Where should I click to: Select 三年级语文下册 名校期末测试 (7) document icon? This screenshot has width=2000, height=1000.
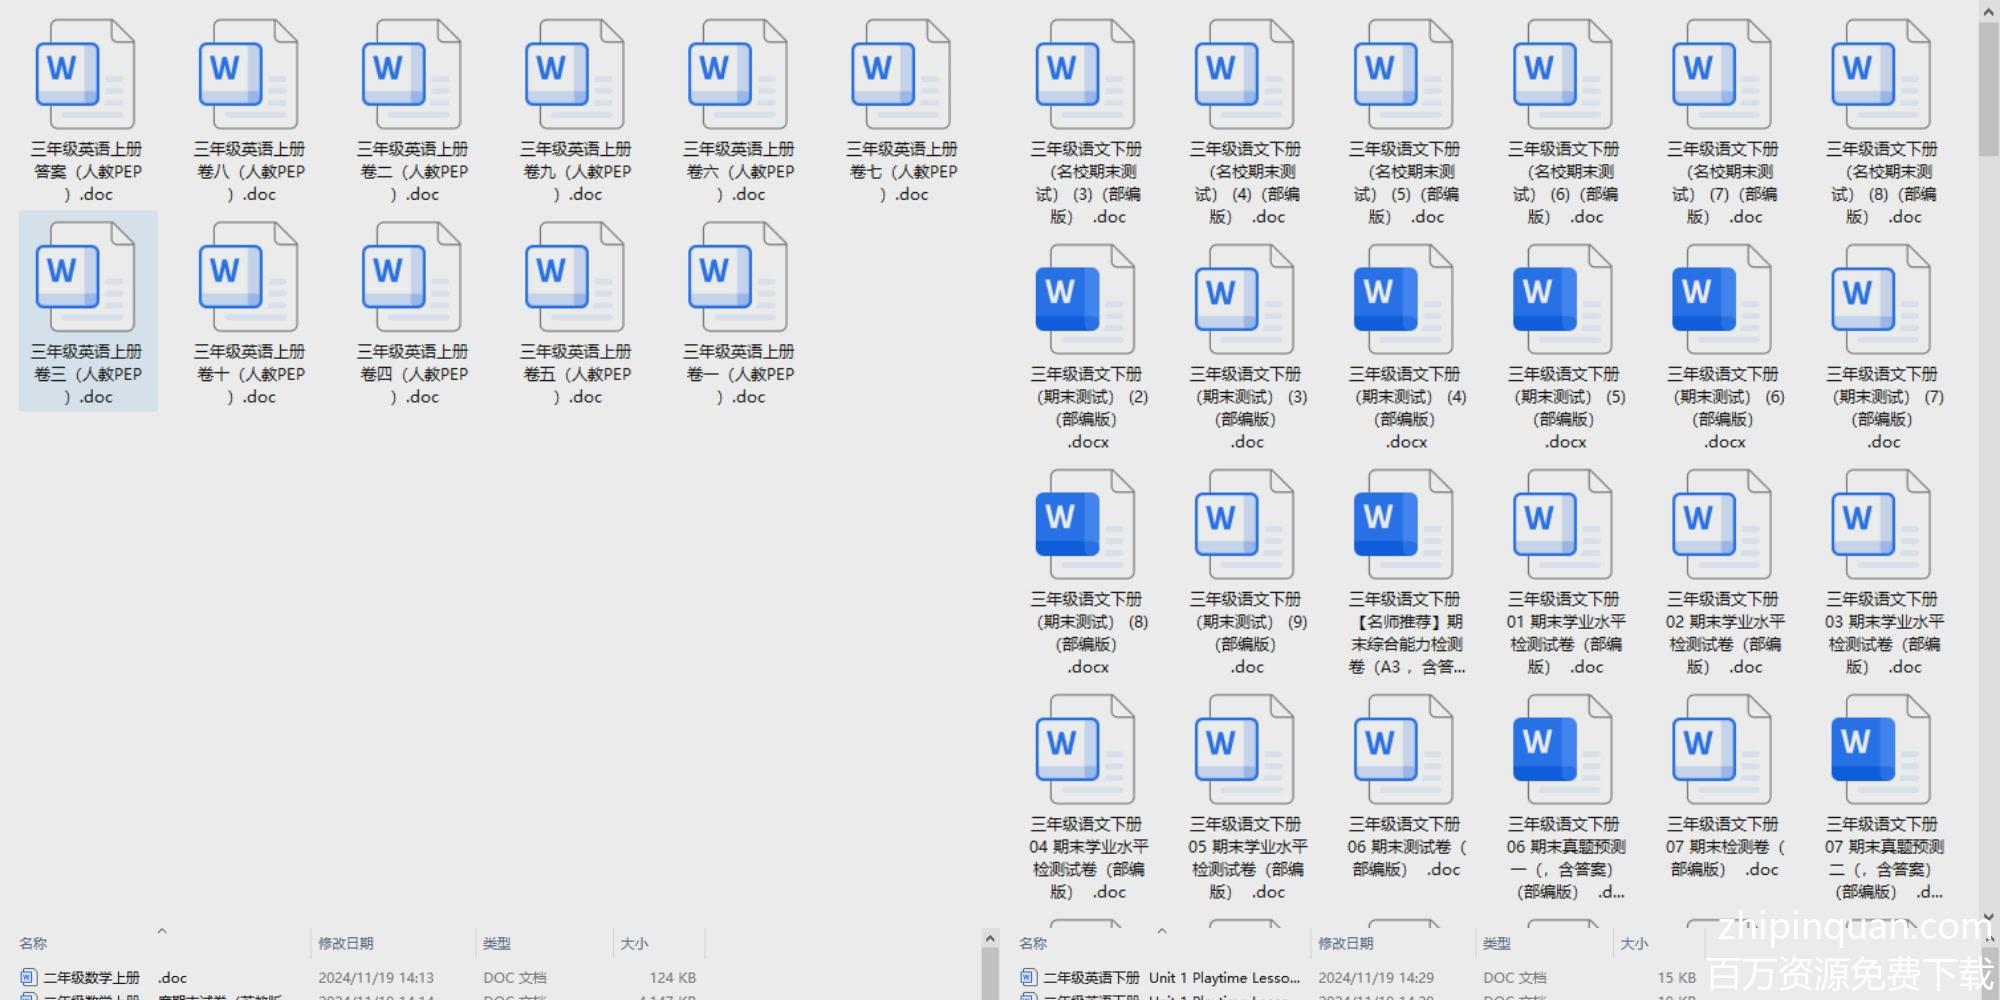1722,74
